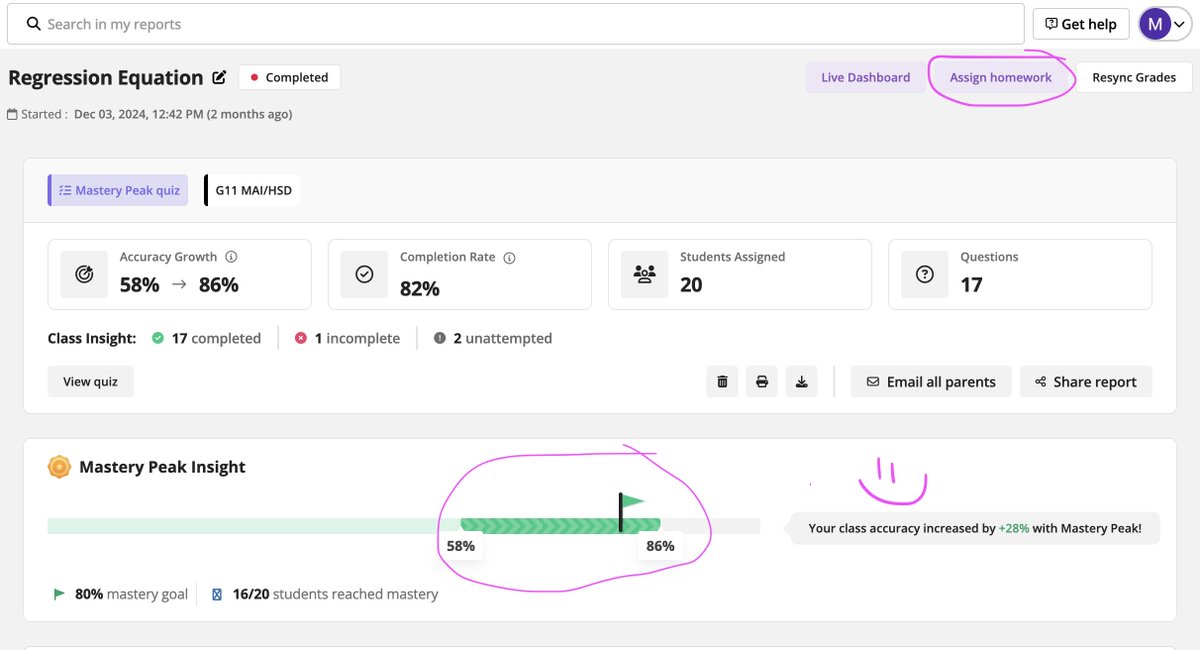Click the 2 unattempted insight text
The height and width of the screenshot is (650, 1200).
[502, 338]
